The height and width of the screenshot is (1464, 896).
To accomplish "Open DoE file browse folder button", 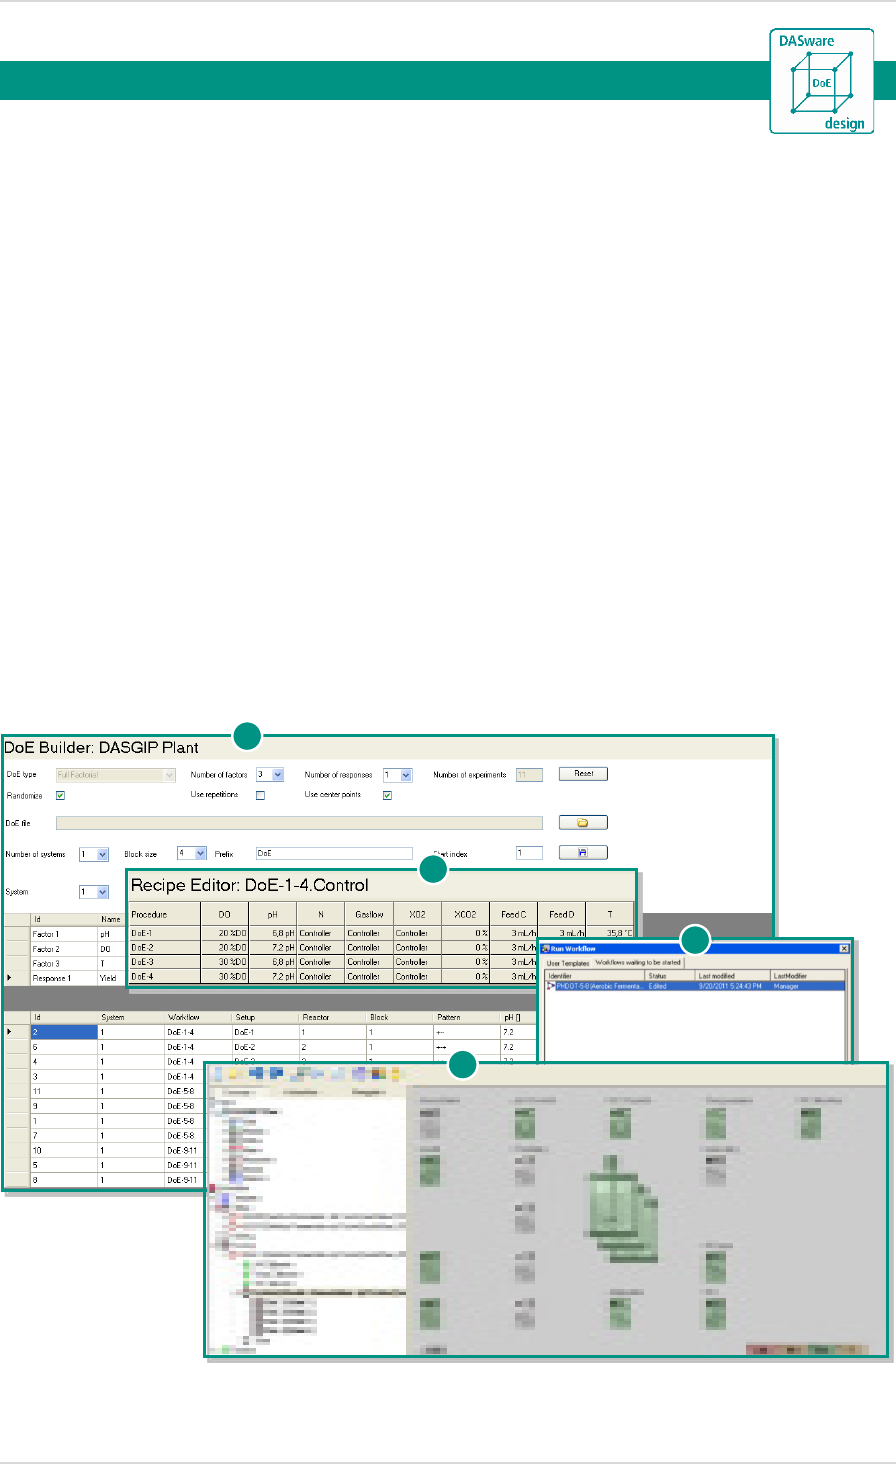I will [583, 823].
